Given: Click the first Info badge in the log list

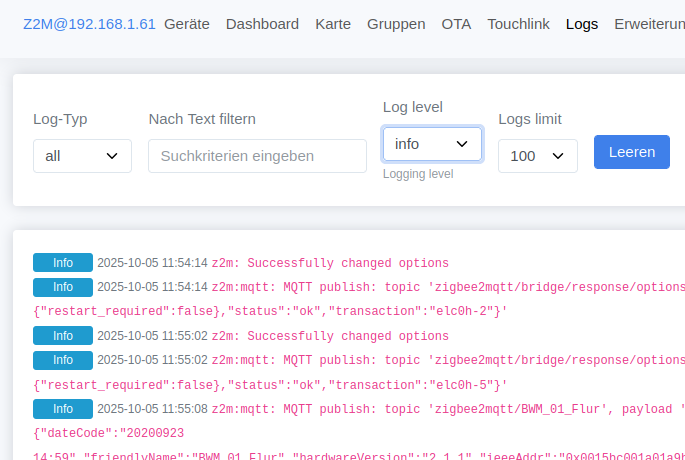Looking at the screenshot, I should tap(63, 263).
